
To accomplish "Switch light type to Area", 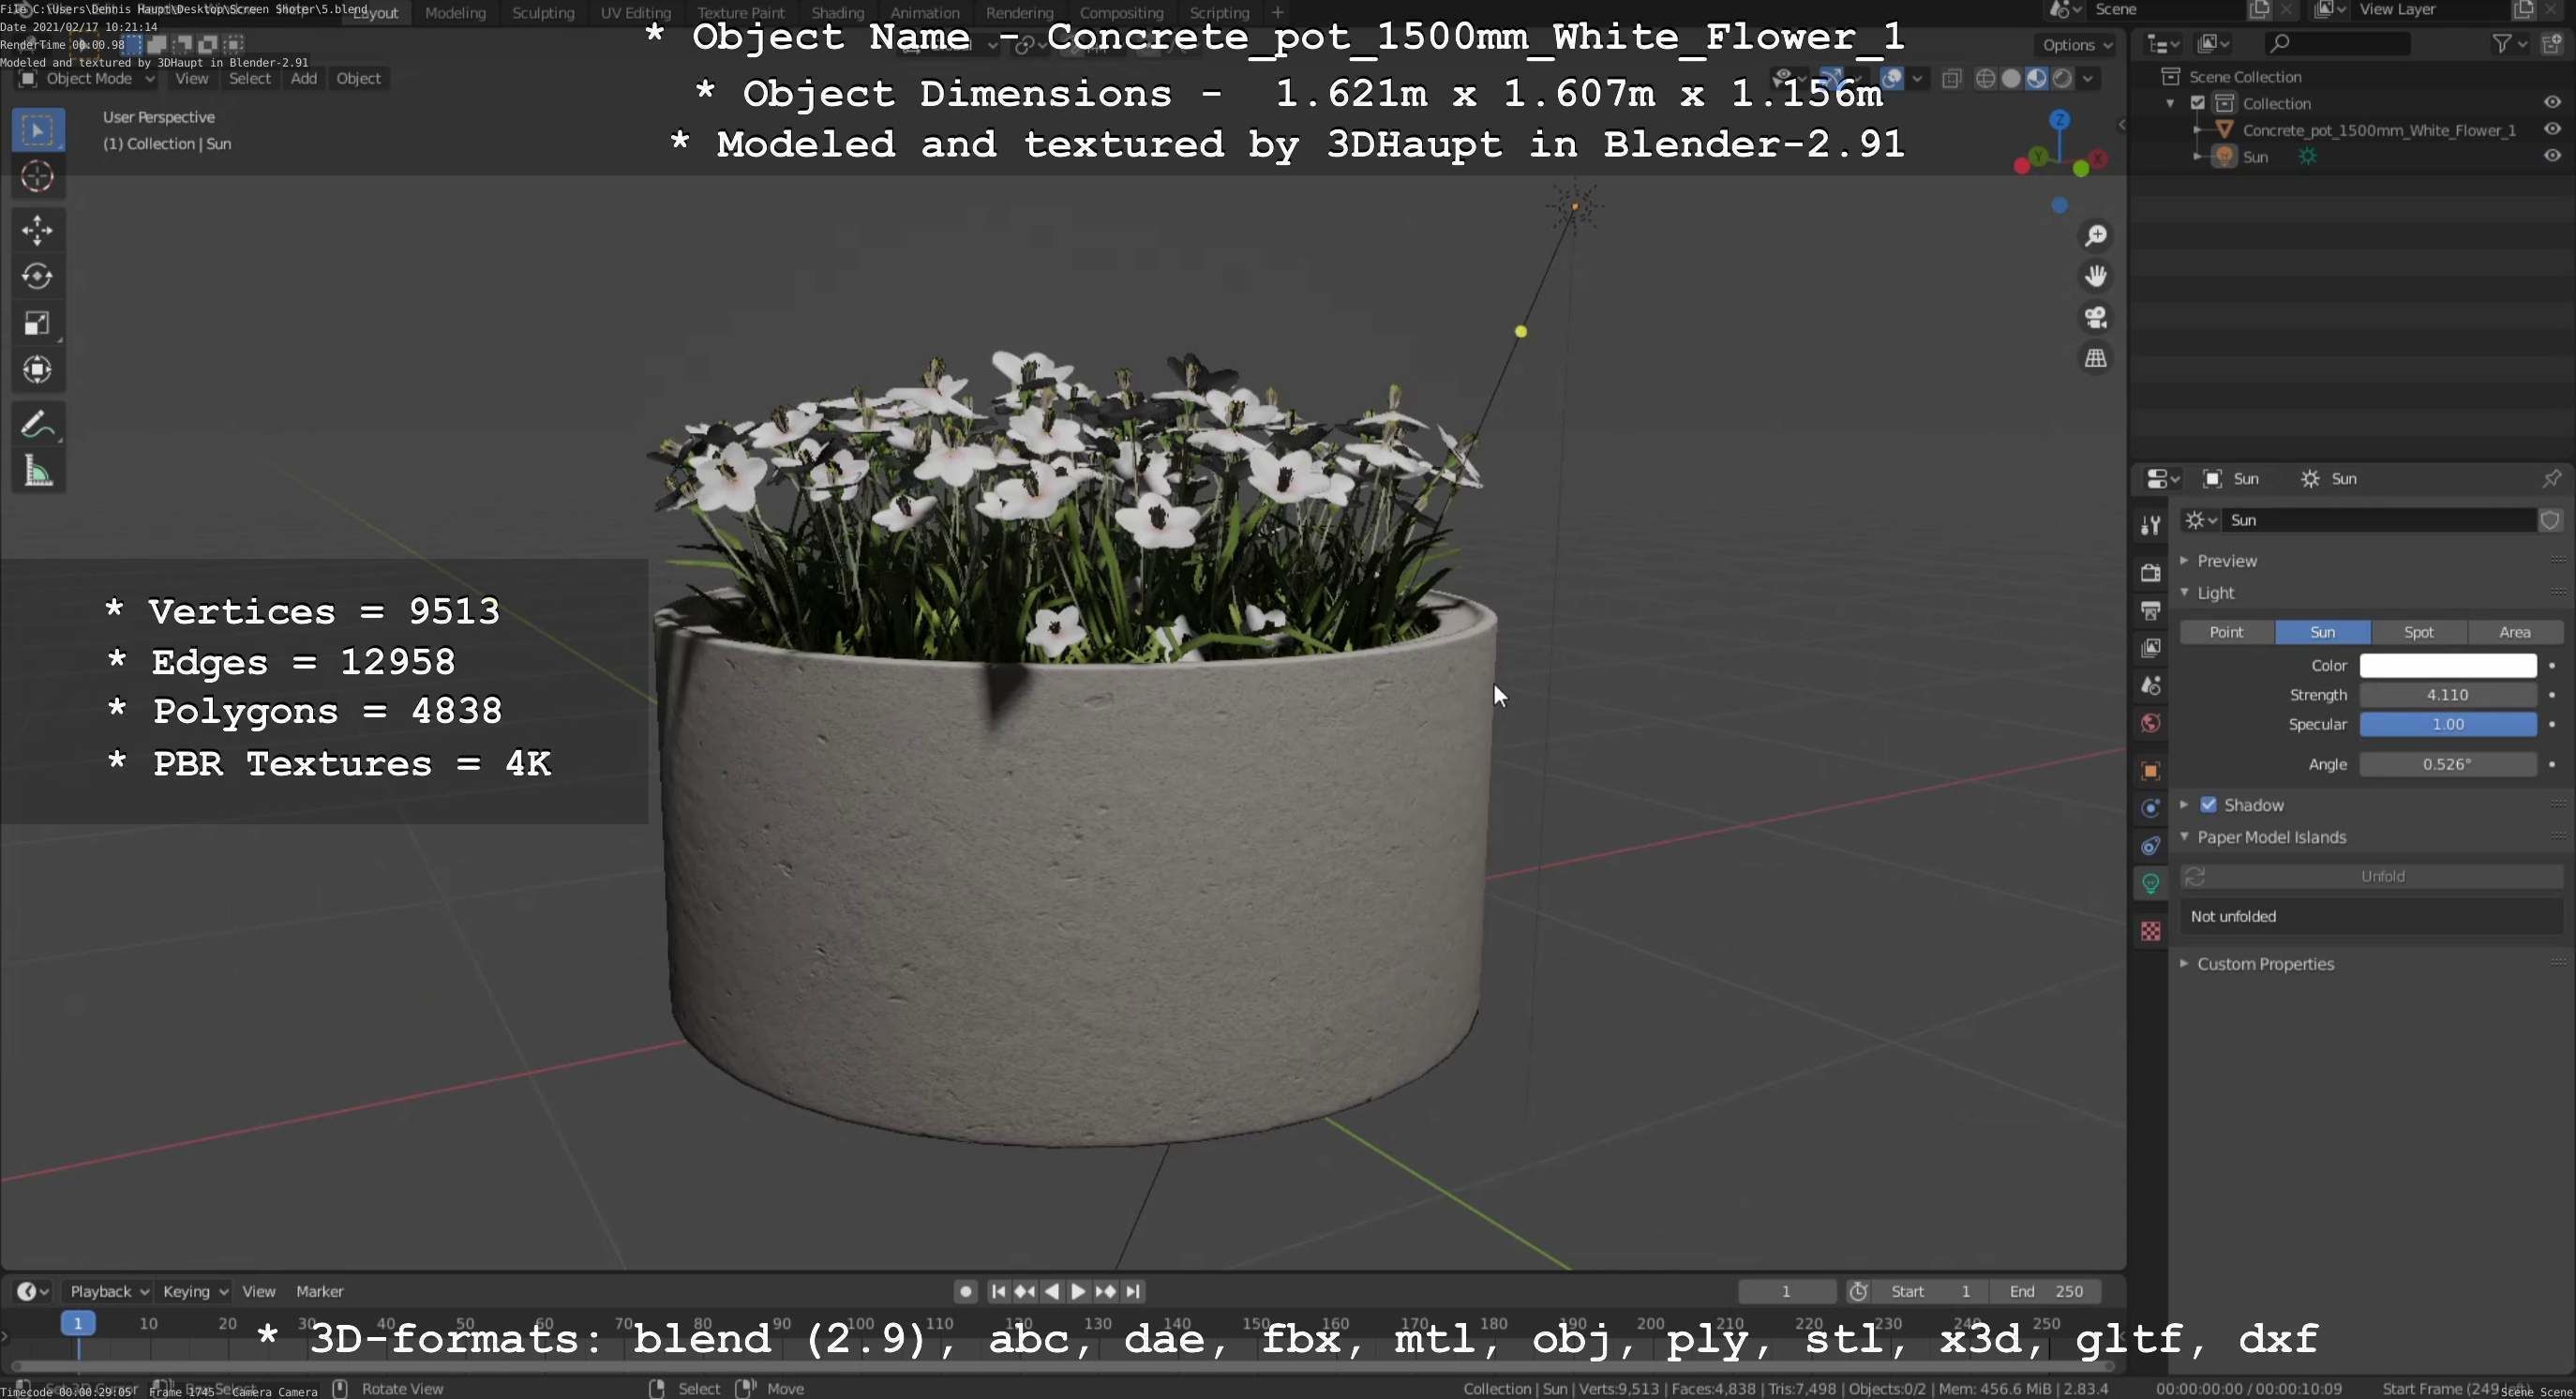I will pos(2514,632).
